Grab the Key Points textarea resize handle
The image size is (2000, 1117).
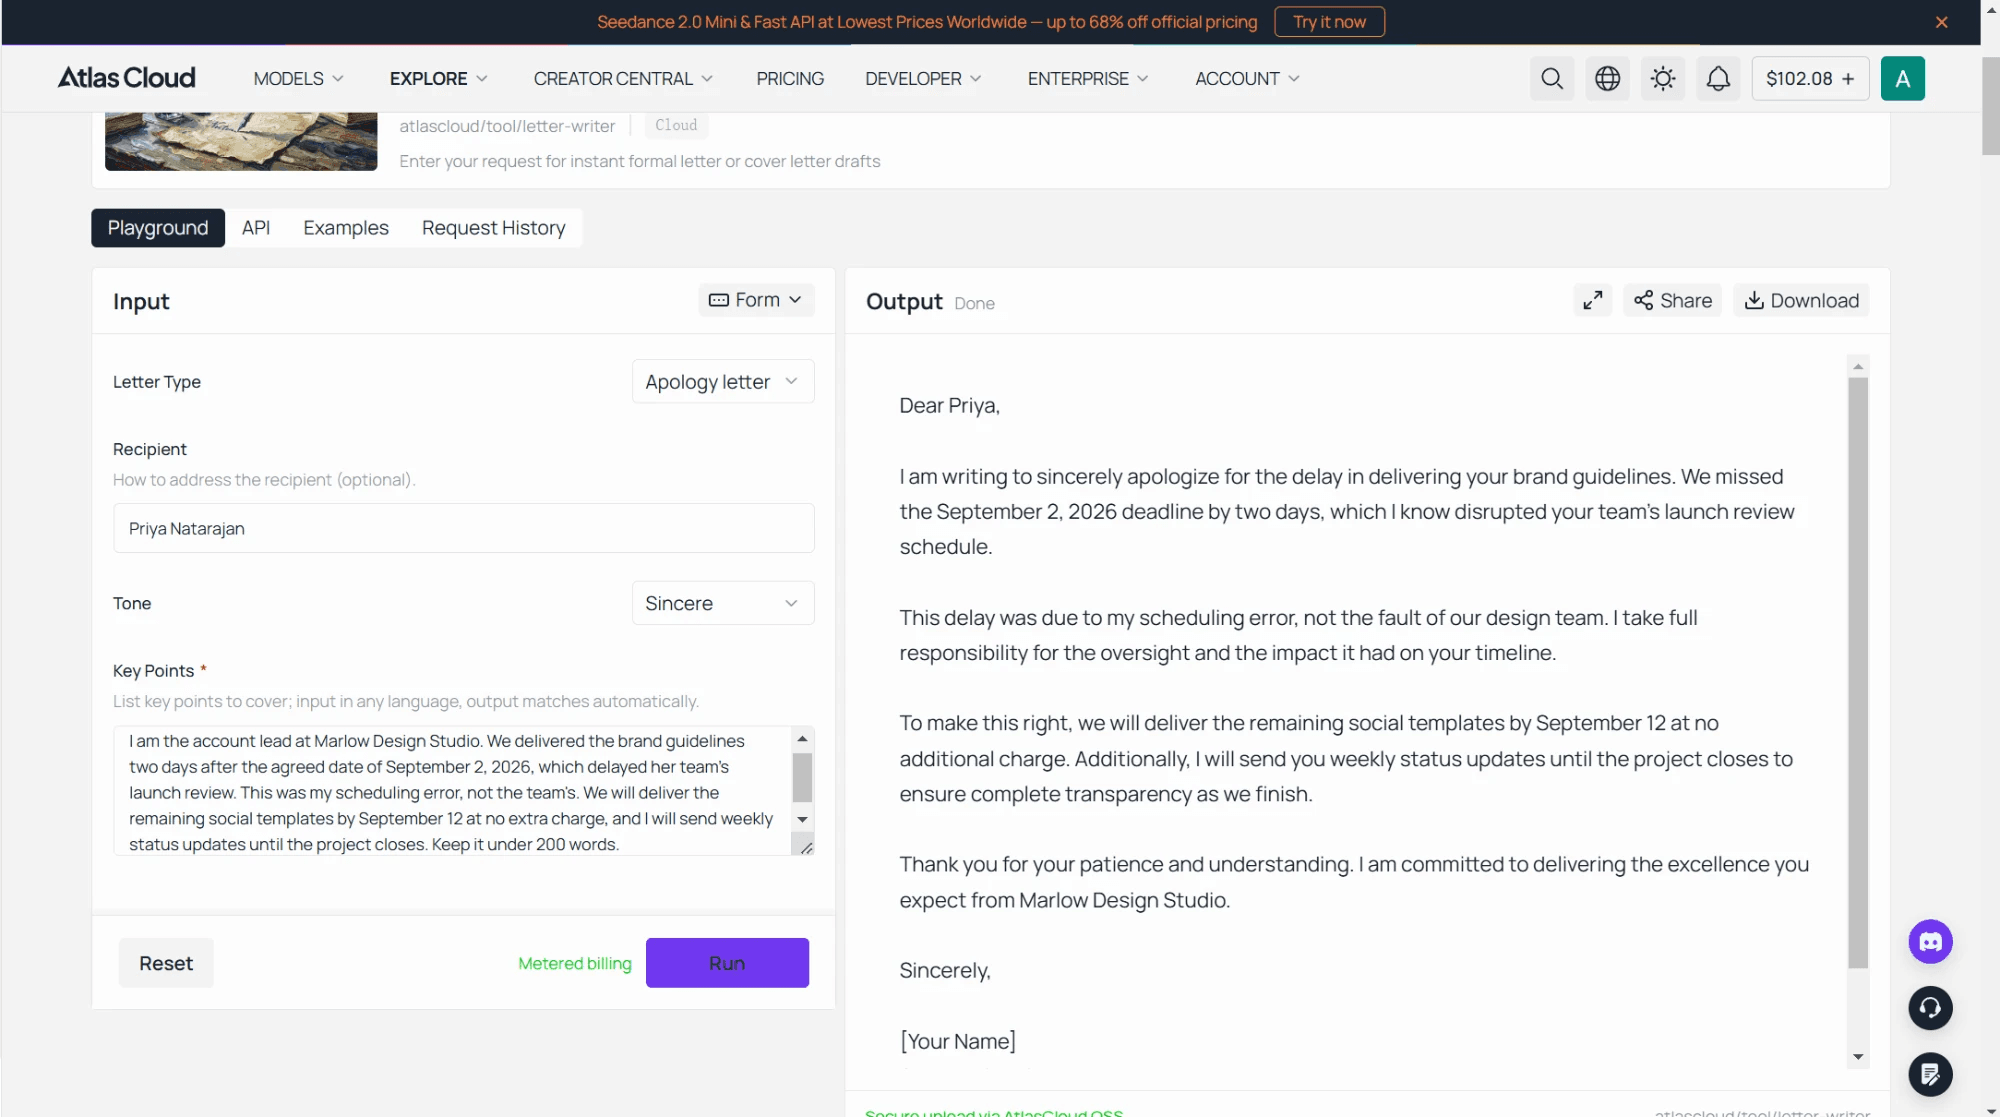(806, 848)
